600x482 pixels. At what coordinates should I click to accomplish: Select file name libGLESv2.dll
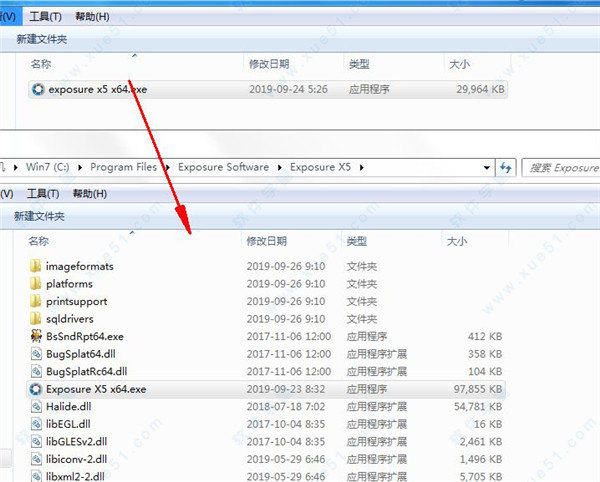click(77, 442)
